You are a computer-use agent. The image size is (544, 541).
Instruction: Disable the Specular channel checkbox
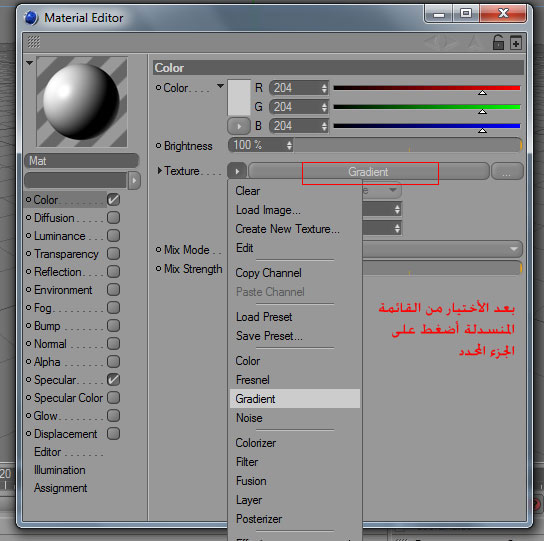coord(113,379)
